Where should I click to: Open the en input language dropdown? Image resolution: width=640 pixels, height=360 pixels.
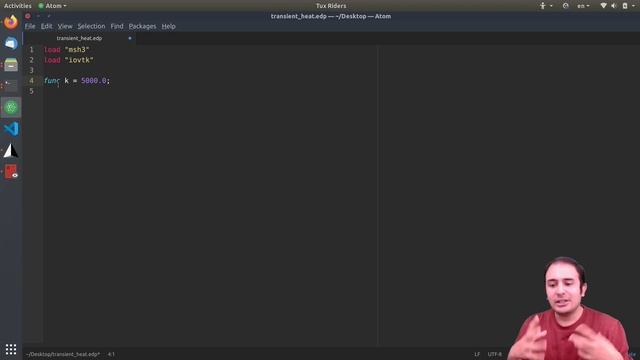(583, 6)
